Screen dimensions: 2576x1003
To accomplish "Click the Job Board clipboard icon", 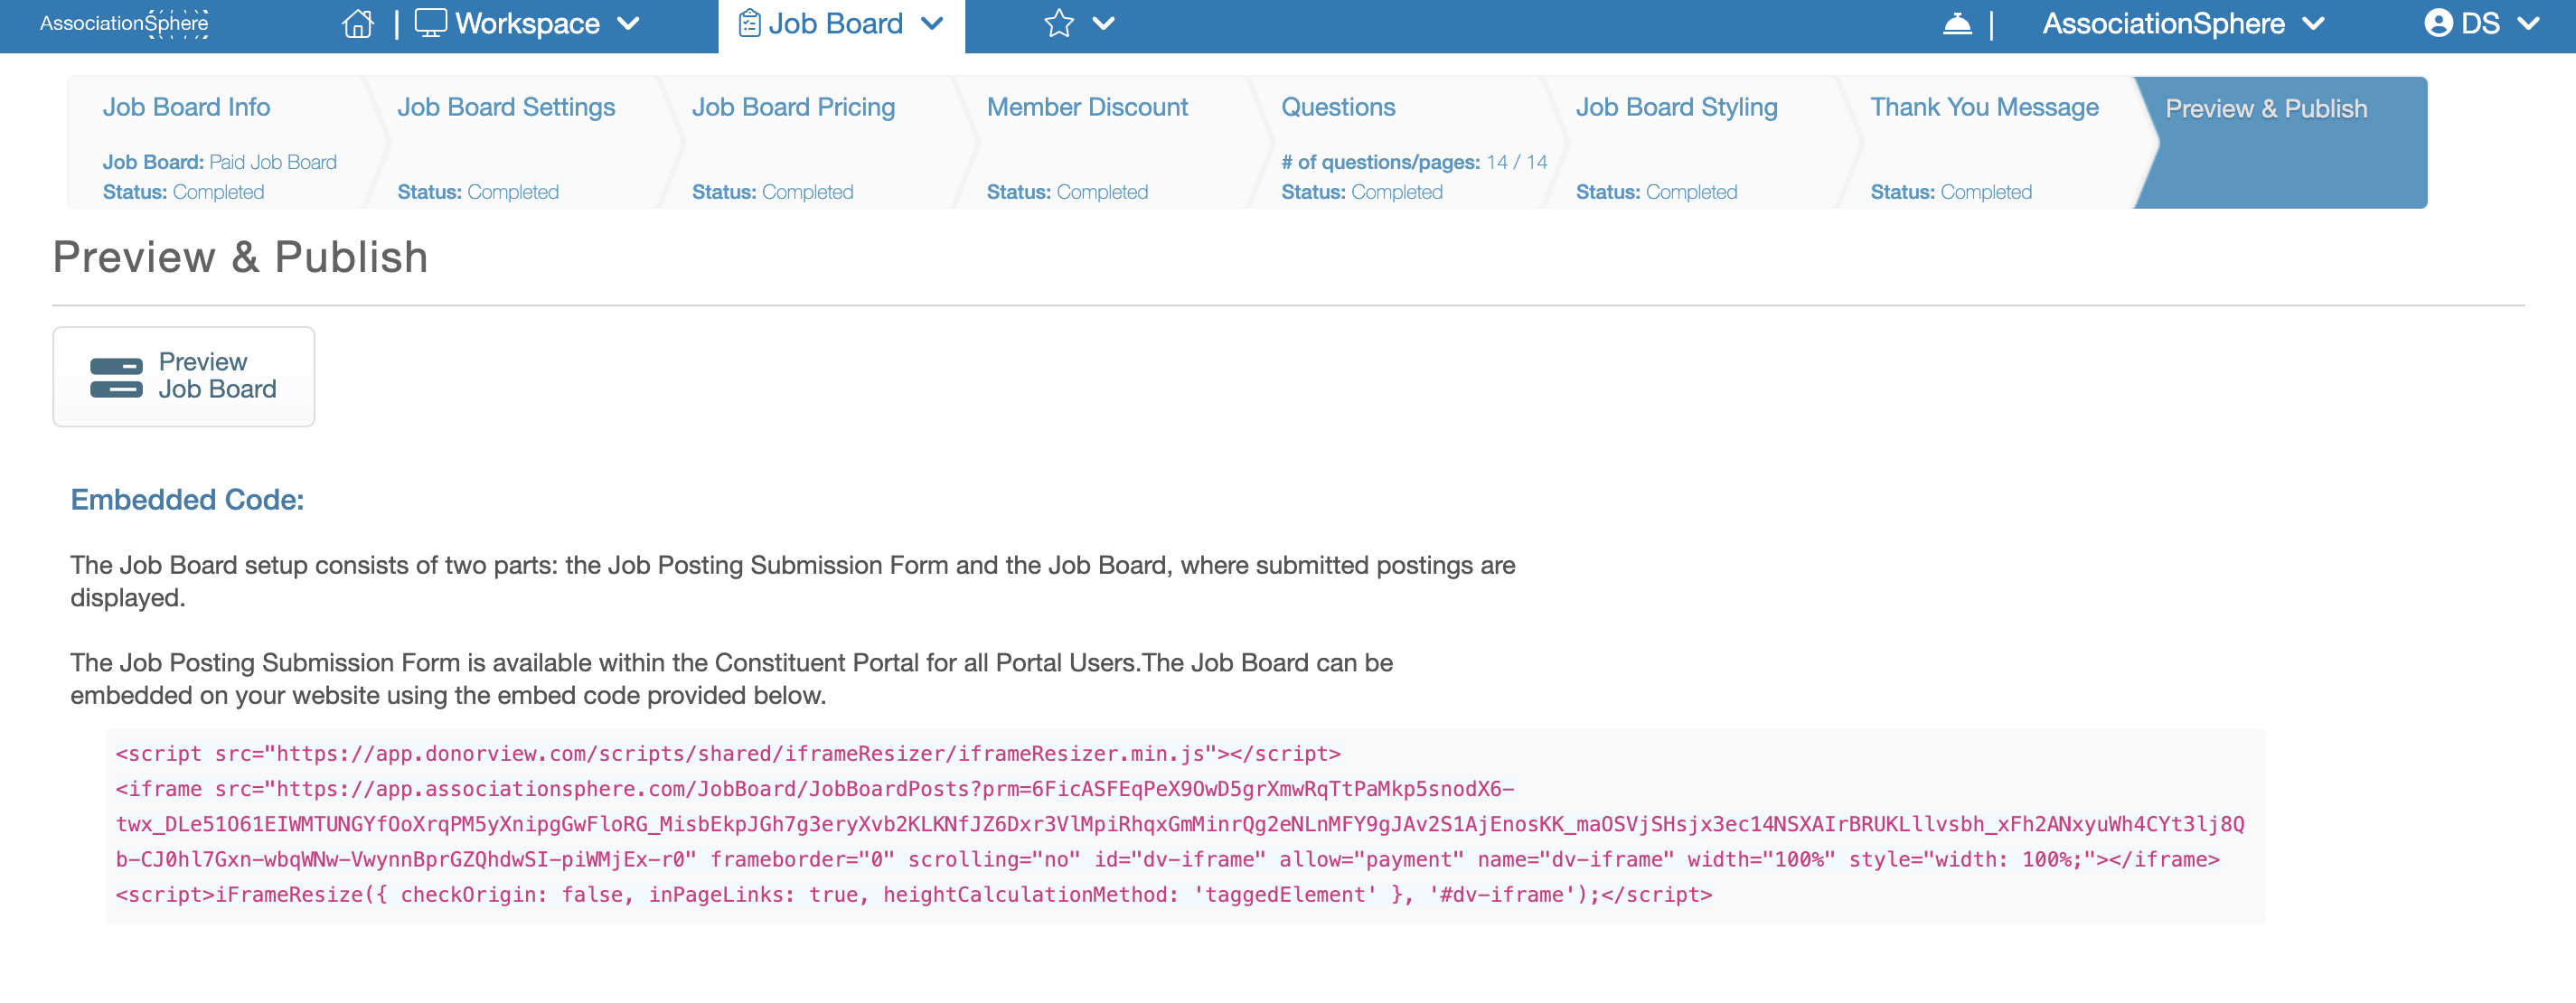I will (749, 23).
